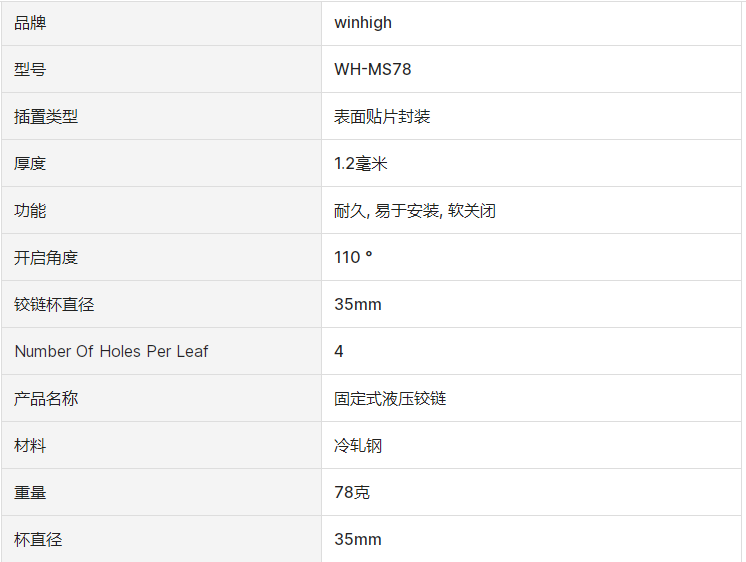Viewport: 746px width, 562px height.
Task: Select the 耐久, 易于安装, 软关闭 text
Action: point(414,211)
